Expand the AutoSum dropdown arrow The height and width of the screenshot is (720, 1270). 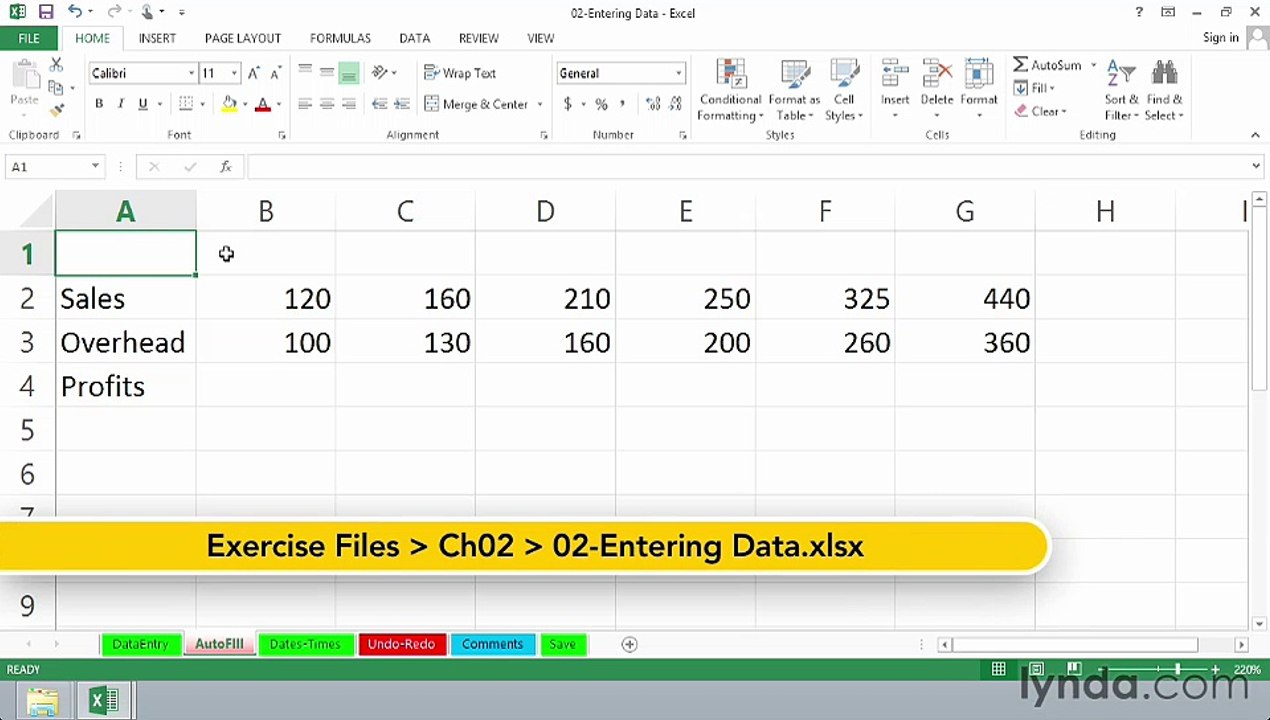(1094, 65)
